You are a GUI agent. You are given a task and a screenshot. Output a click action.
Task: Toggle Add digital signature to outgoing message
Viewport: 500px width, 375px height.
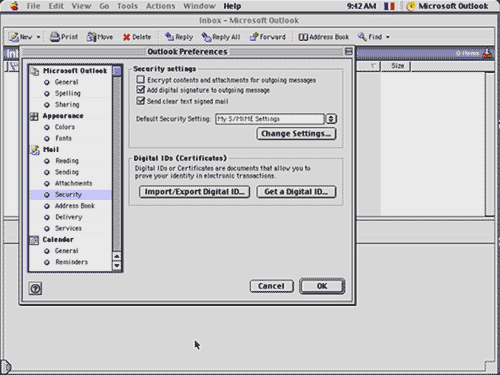click(141, 90)
